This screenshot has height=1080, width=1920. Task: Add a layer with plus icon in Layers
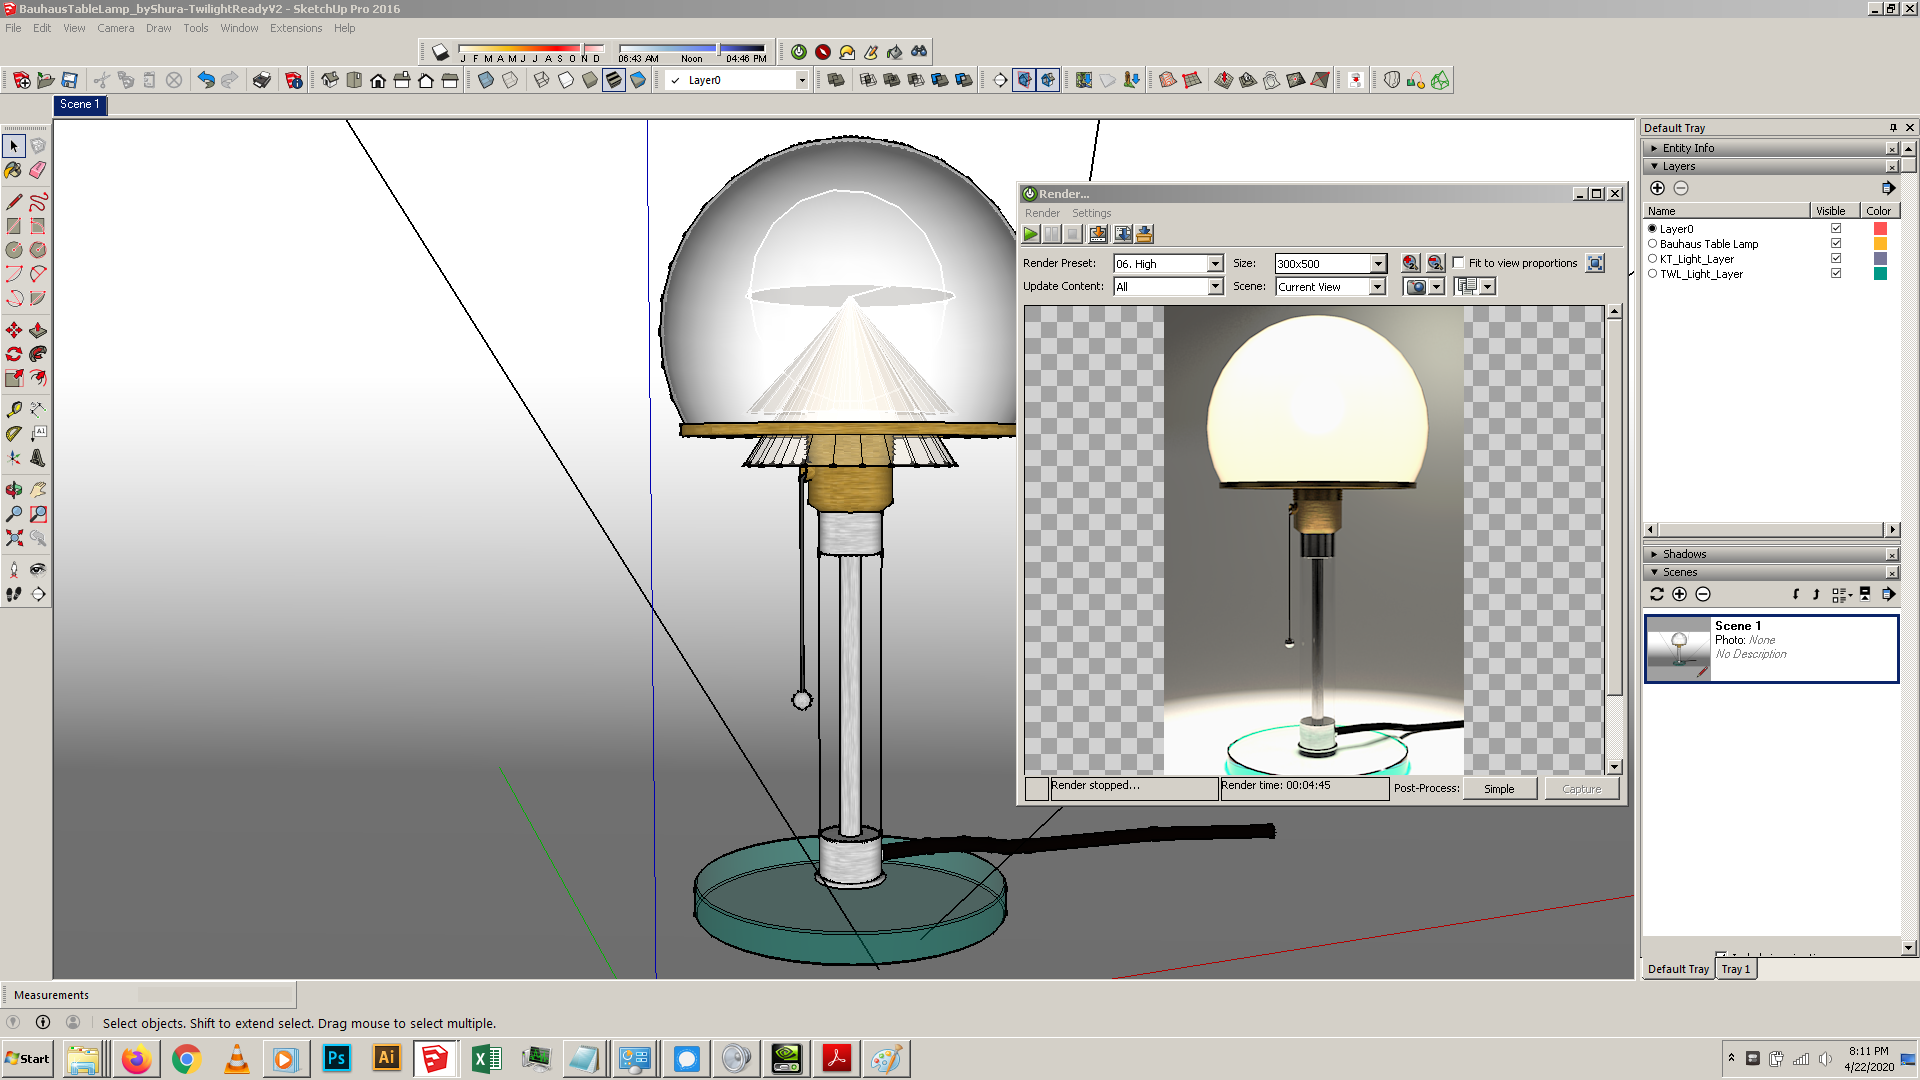[x=1657, y=188]
